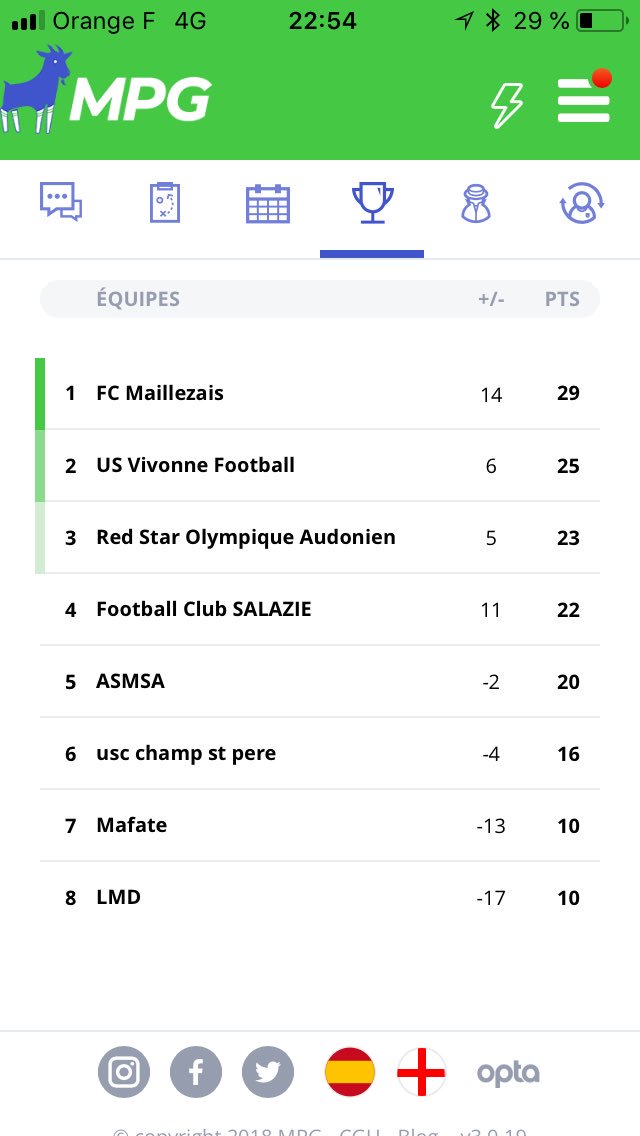Switch to the English flag league
The height and width of the screenshot is (1136, 640).
pyautogui.click(x=421, y=1072)
